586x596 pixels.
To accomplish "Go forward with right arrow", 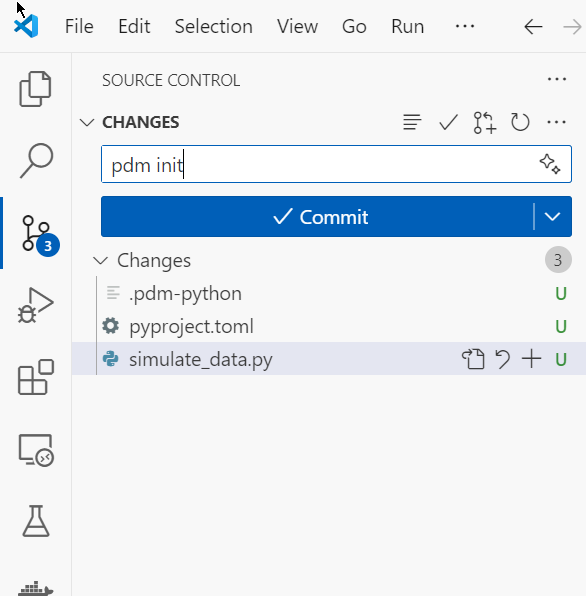I will click(572, 27).
